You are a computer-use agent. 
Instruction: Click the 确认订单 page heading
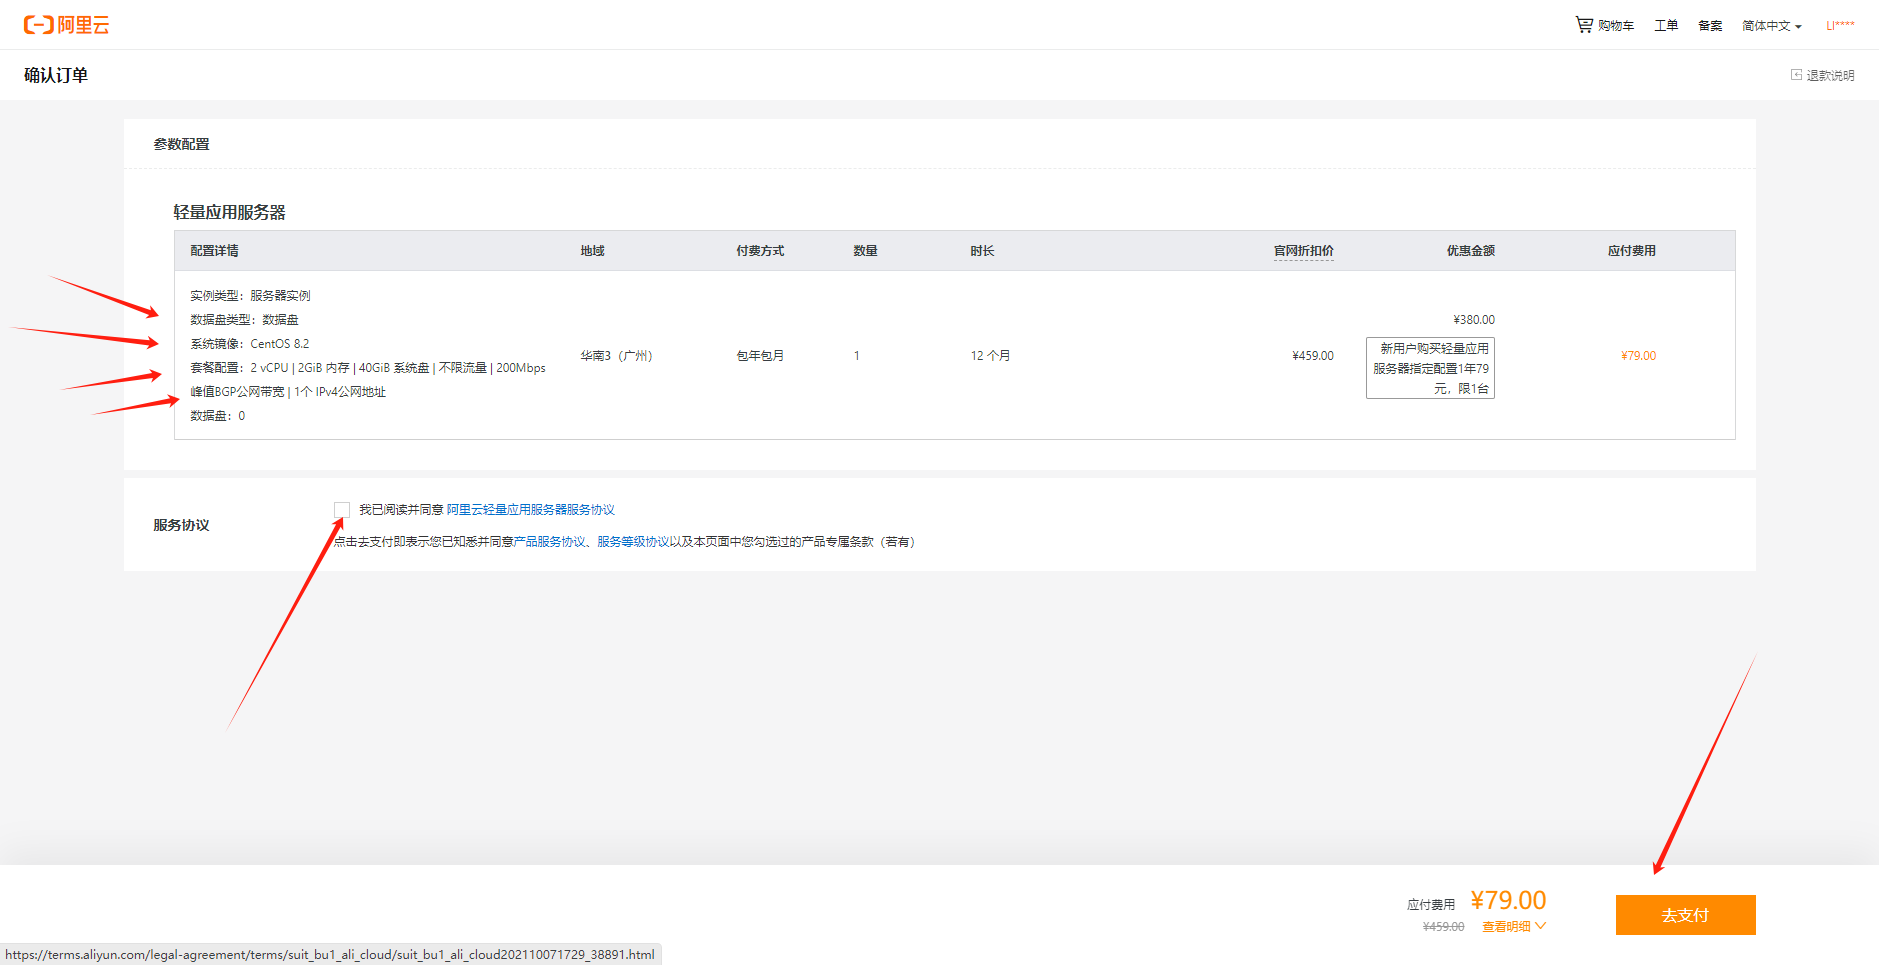pos(56,75)
